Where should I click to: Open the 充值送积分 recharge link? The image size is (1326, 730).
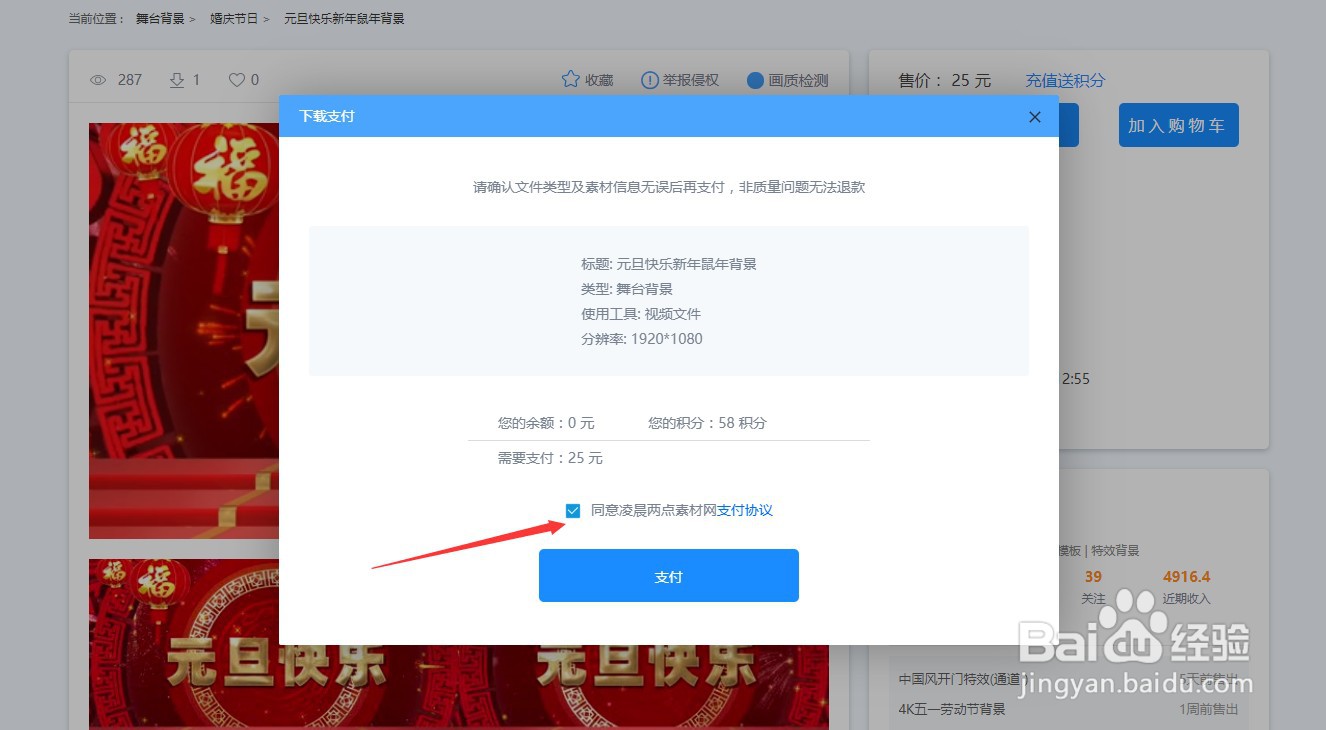tap(1065, 80)
